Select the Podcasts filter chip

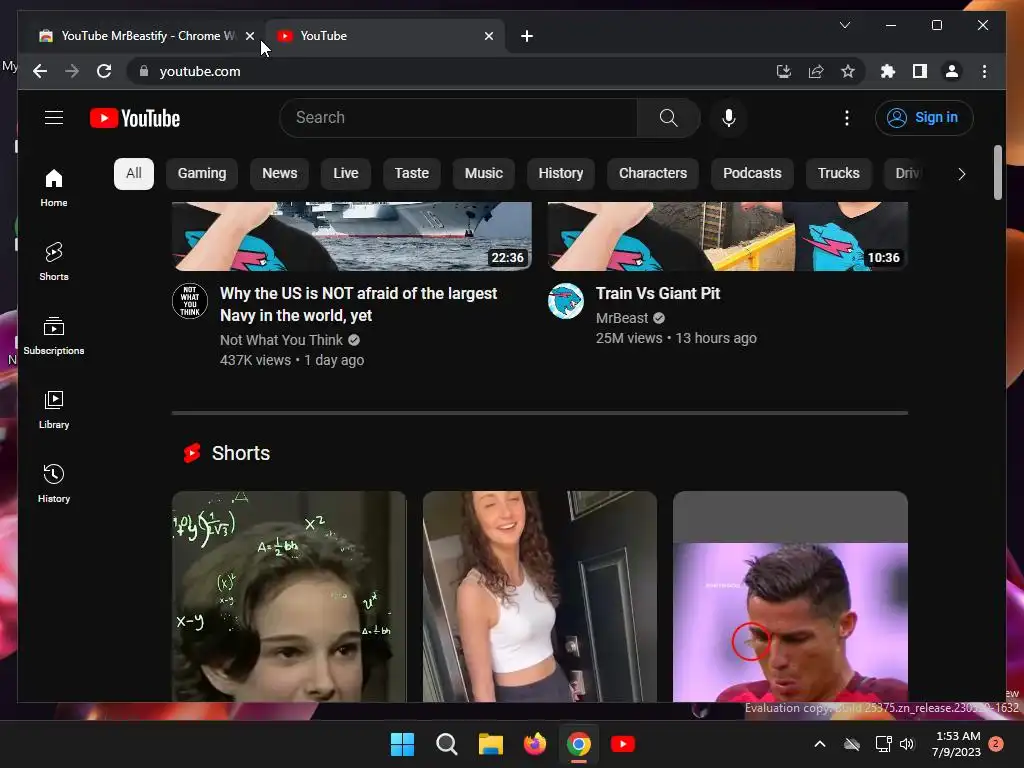pyautogui.click(x=752, y=174)
